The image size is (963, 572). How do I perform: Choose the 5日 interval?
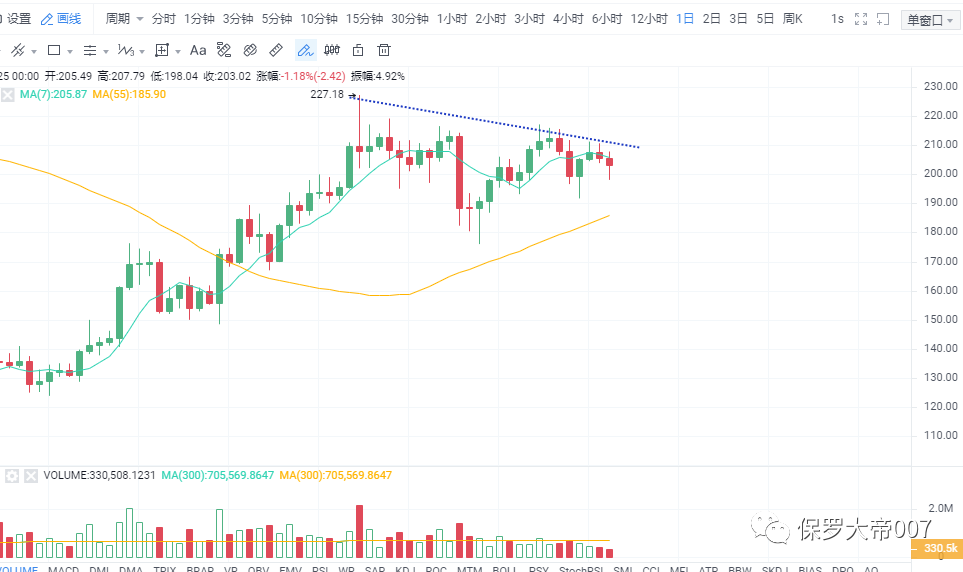pyautogui.click(x=765, y=19)
